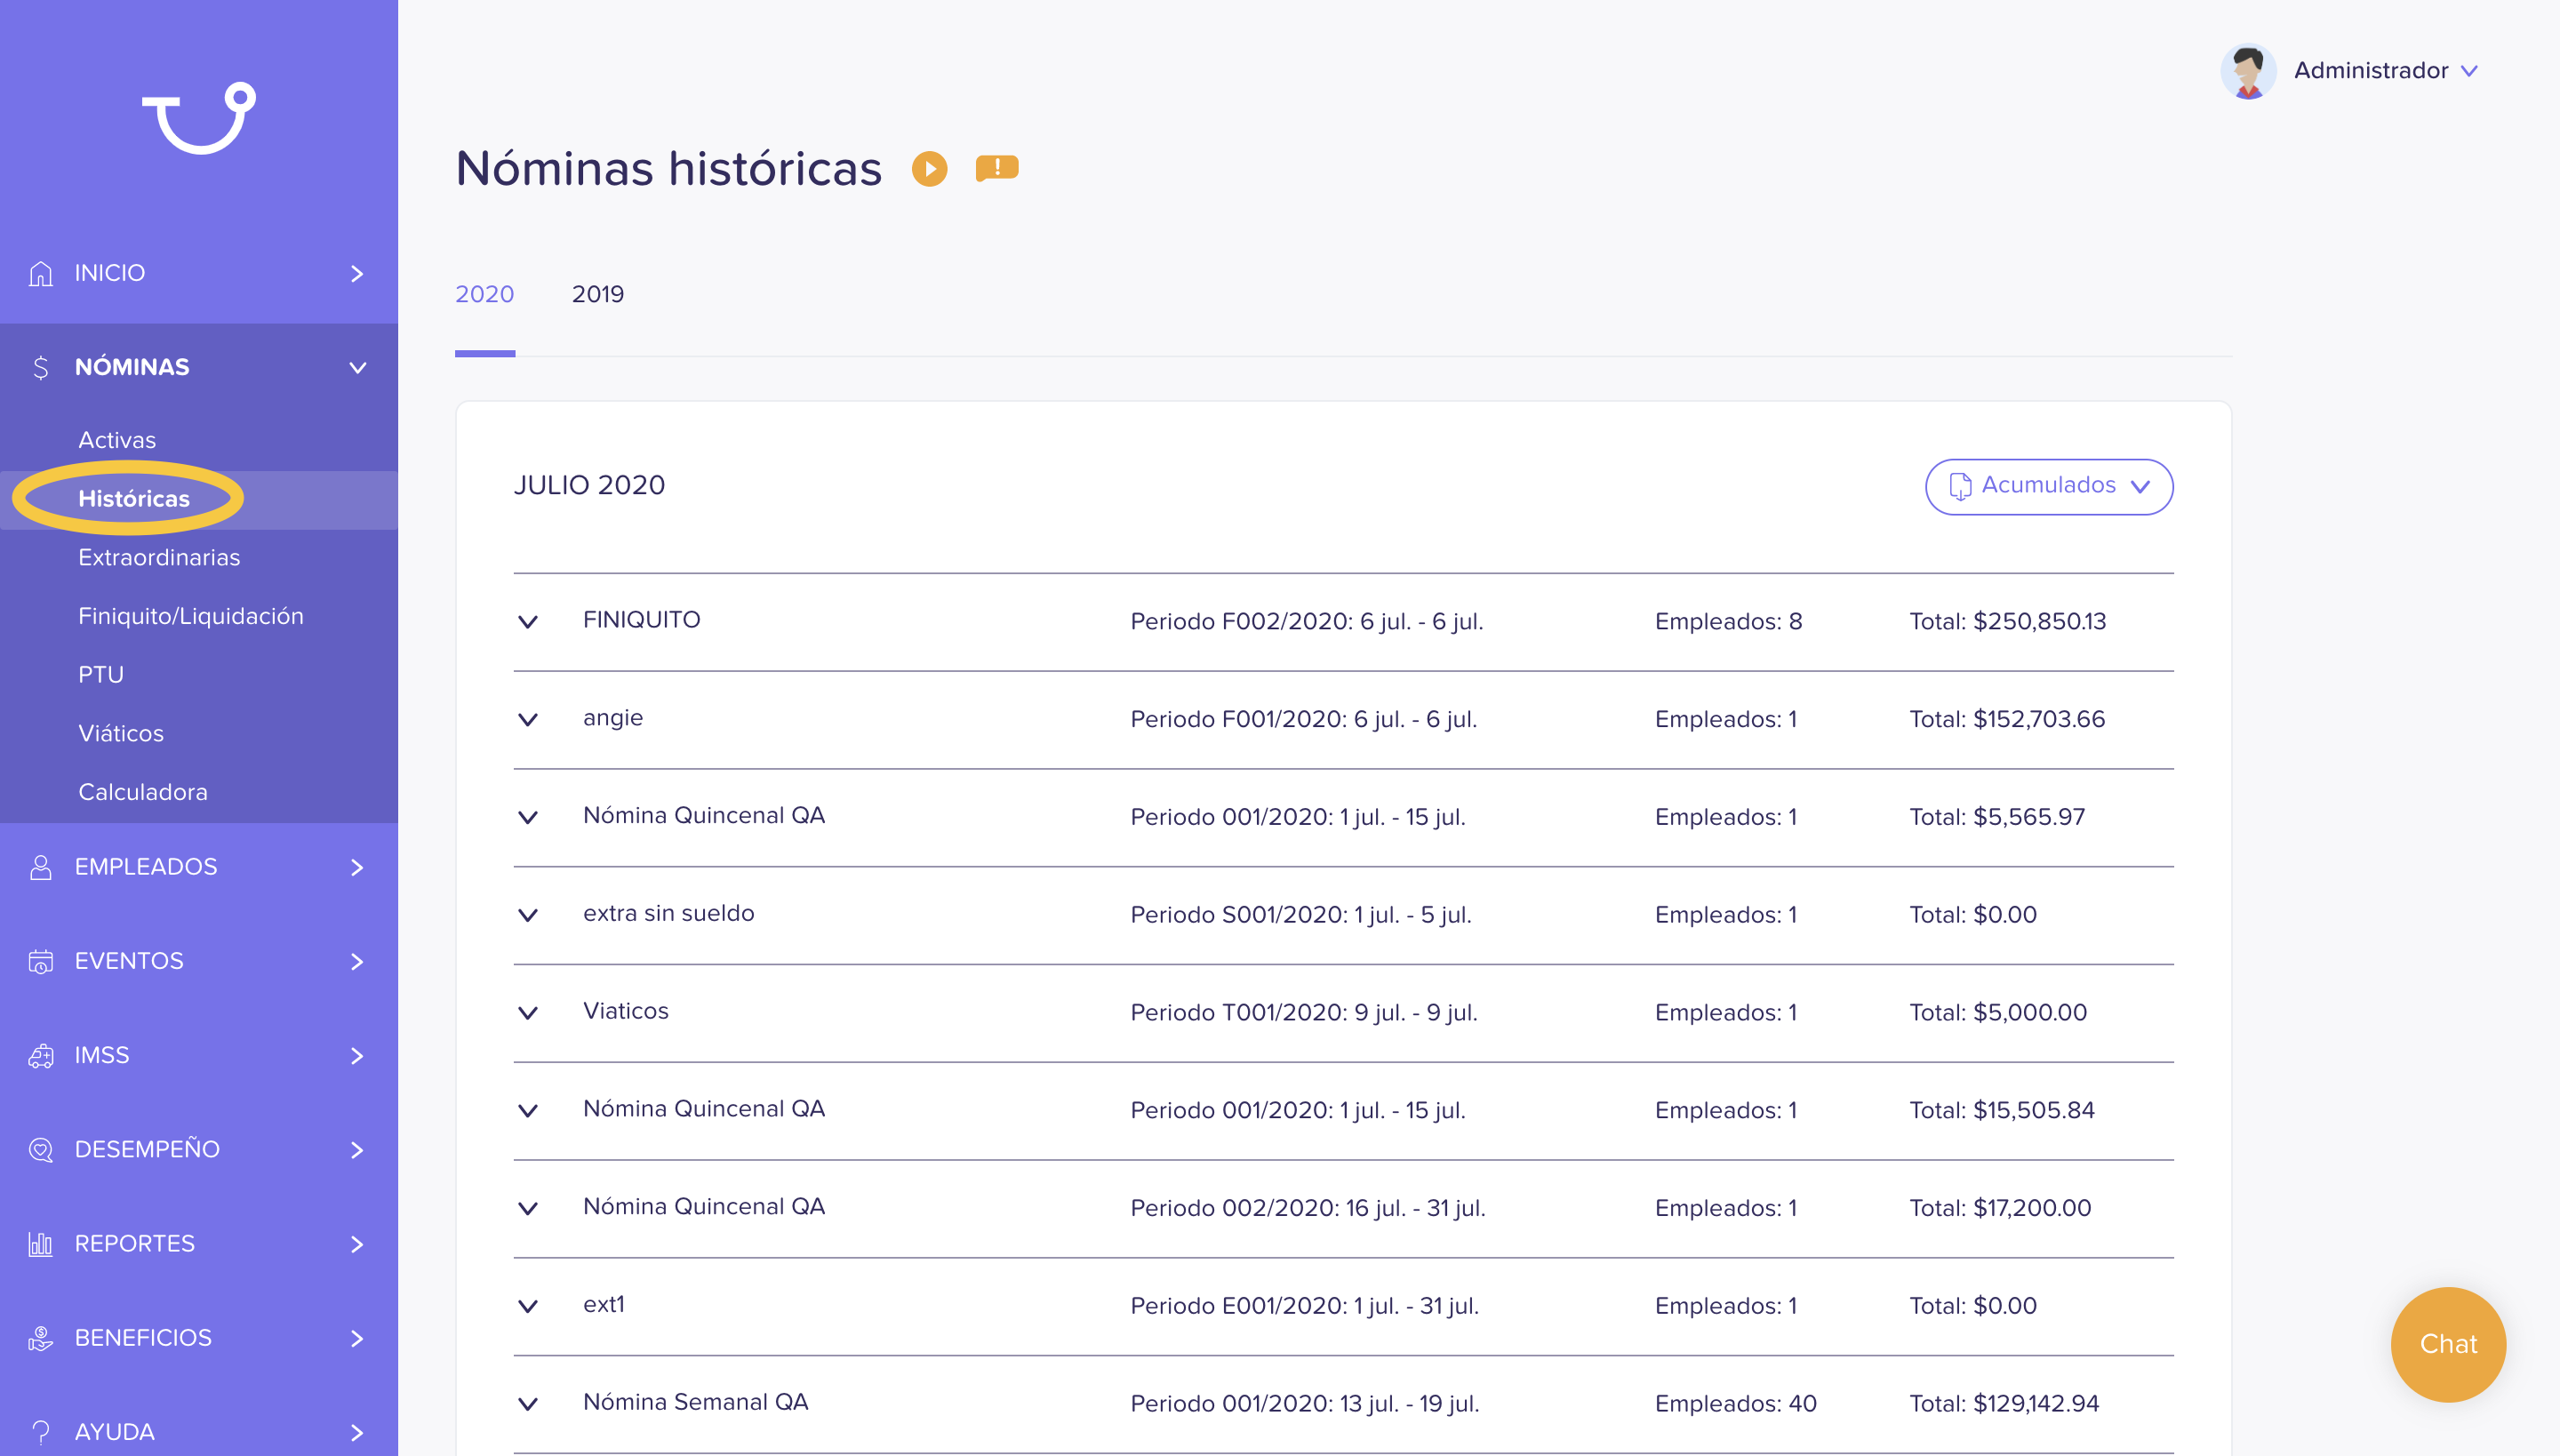Click the Reportes bar chart icon
The height and width of the screenshot is (1456, 2560).
(41, 1244)
